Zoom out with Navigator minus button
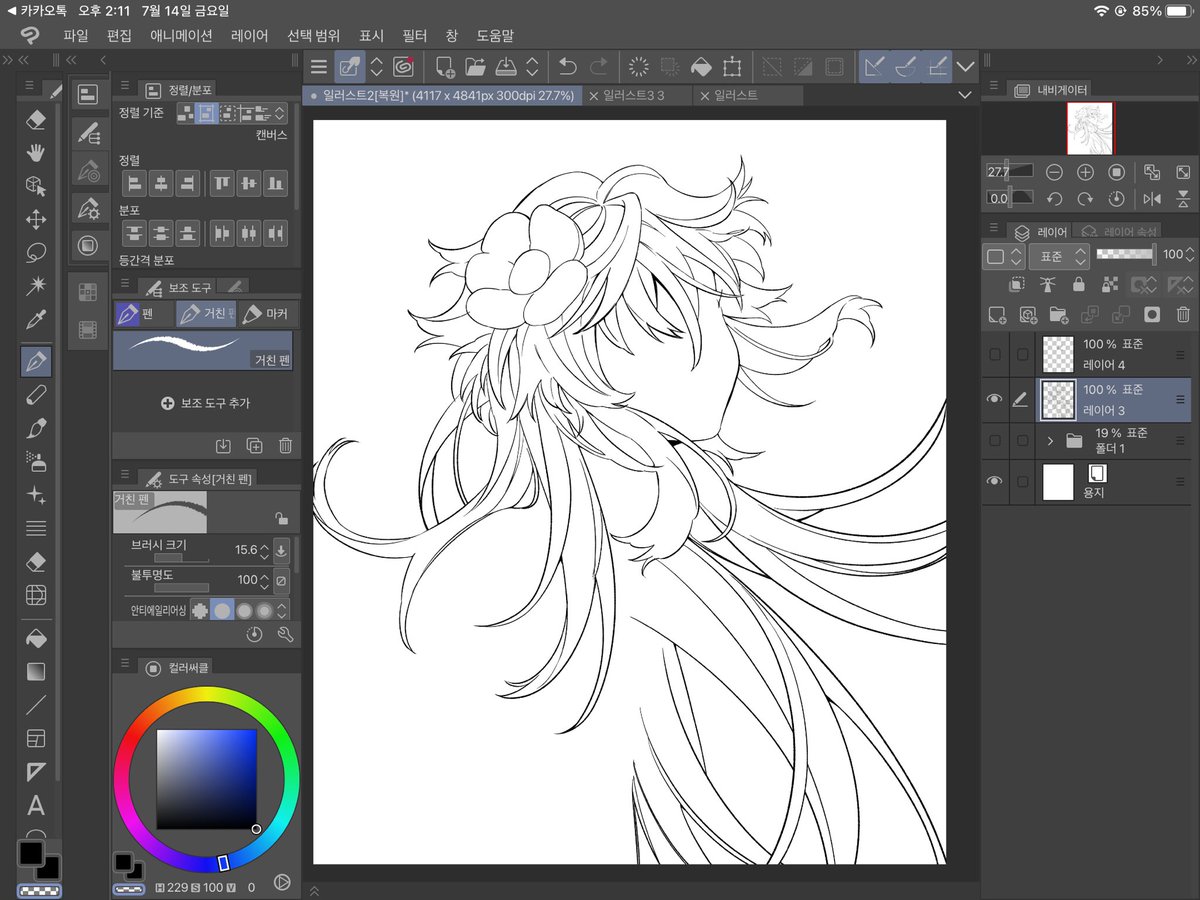The image size is (1200, 900). pyautogui.click(x=1053, y=172)
